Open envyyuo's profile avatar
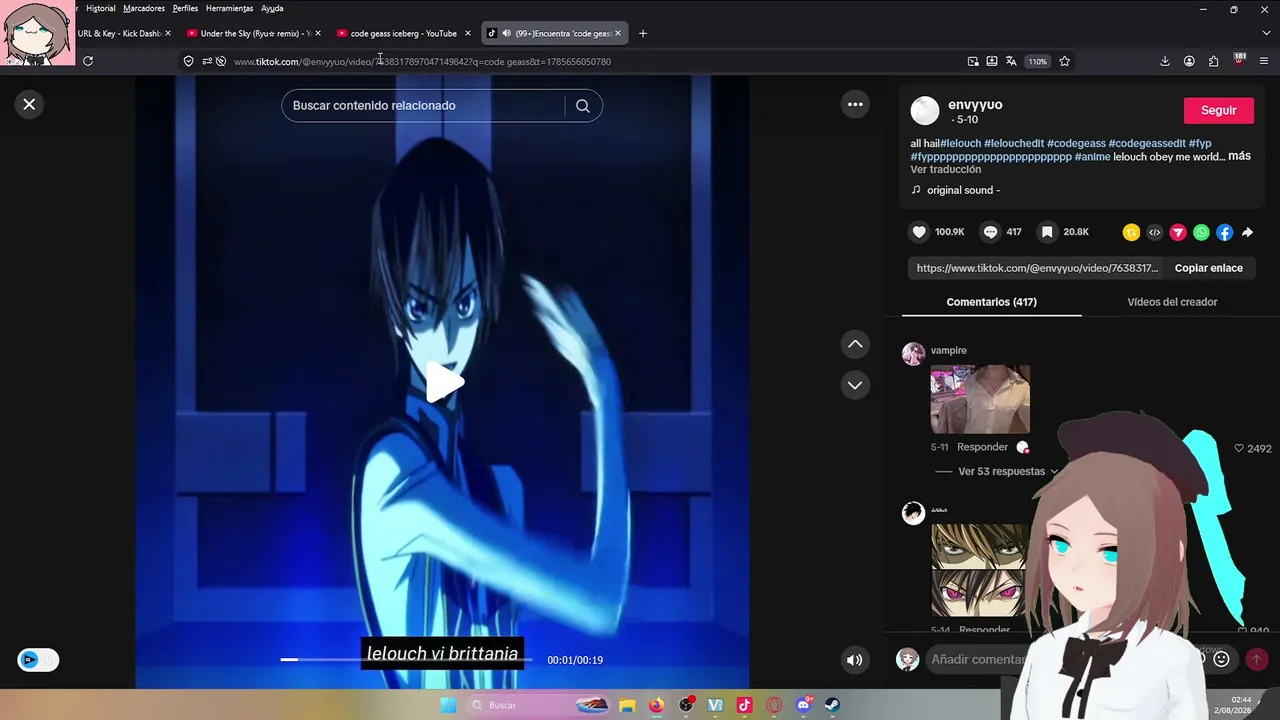 tap(925, 110)
